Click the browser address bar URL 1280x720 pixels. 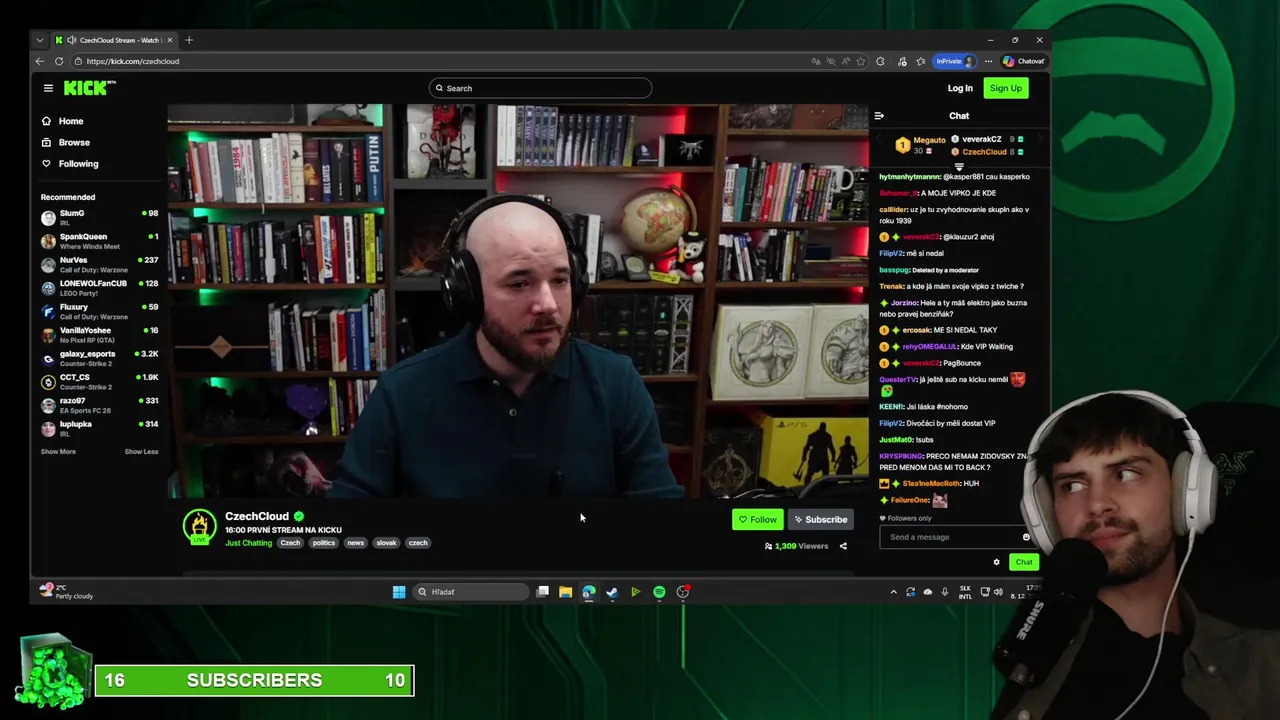[x=133, y=61]
